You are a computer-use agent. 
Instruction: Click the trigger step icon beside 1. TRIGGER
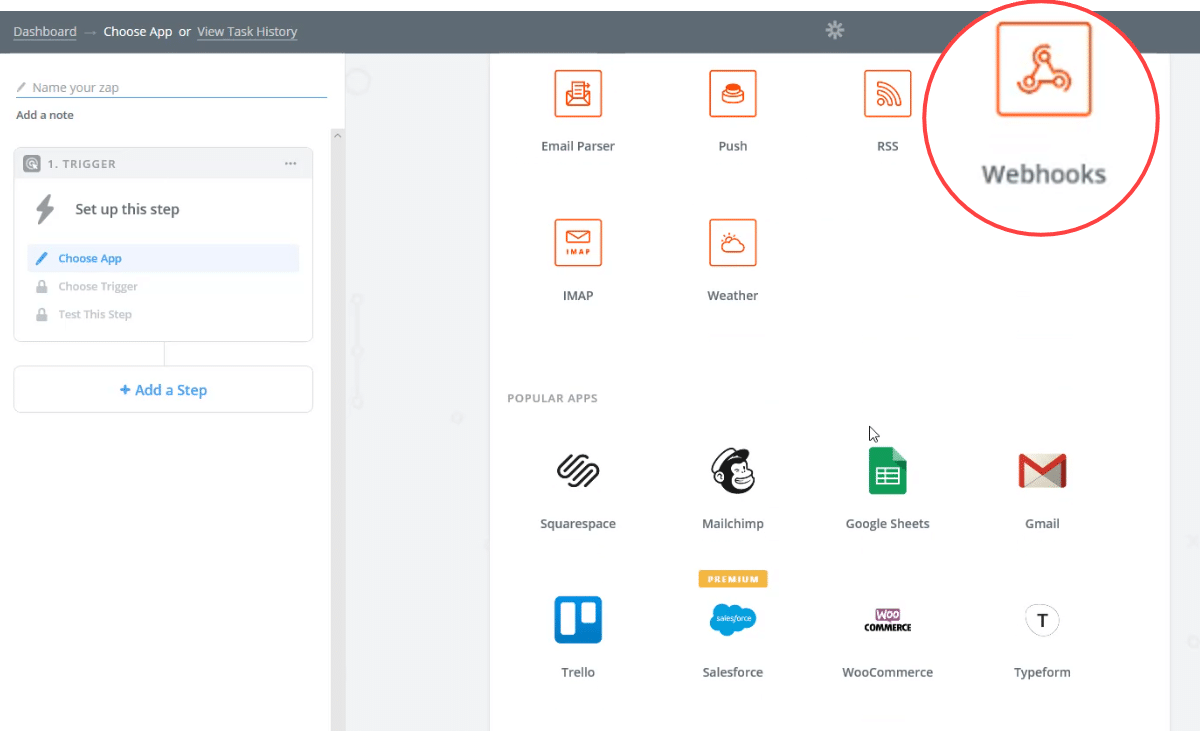click(32, 164)
